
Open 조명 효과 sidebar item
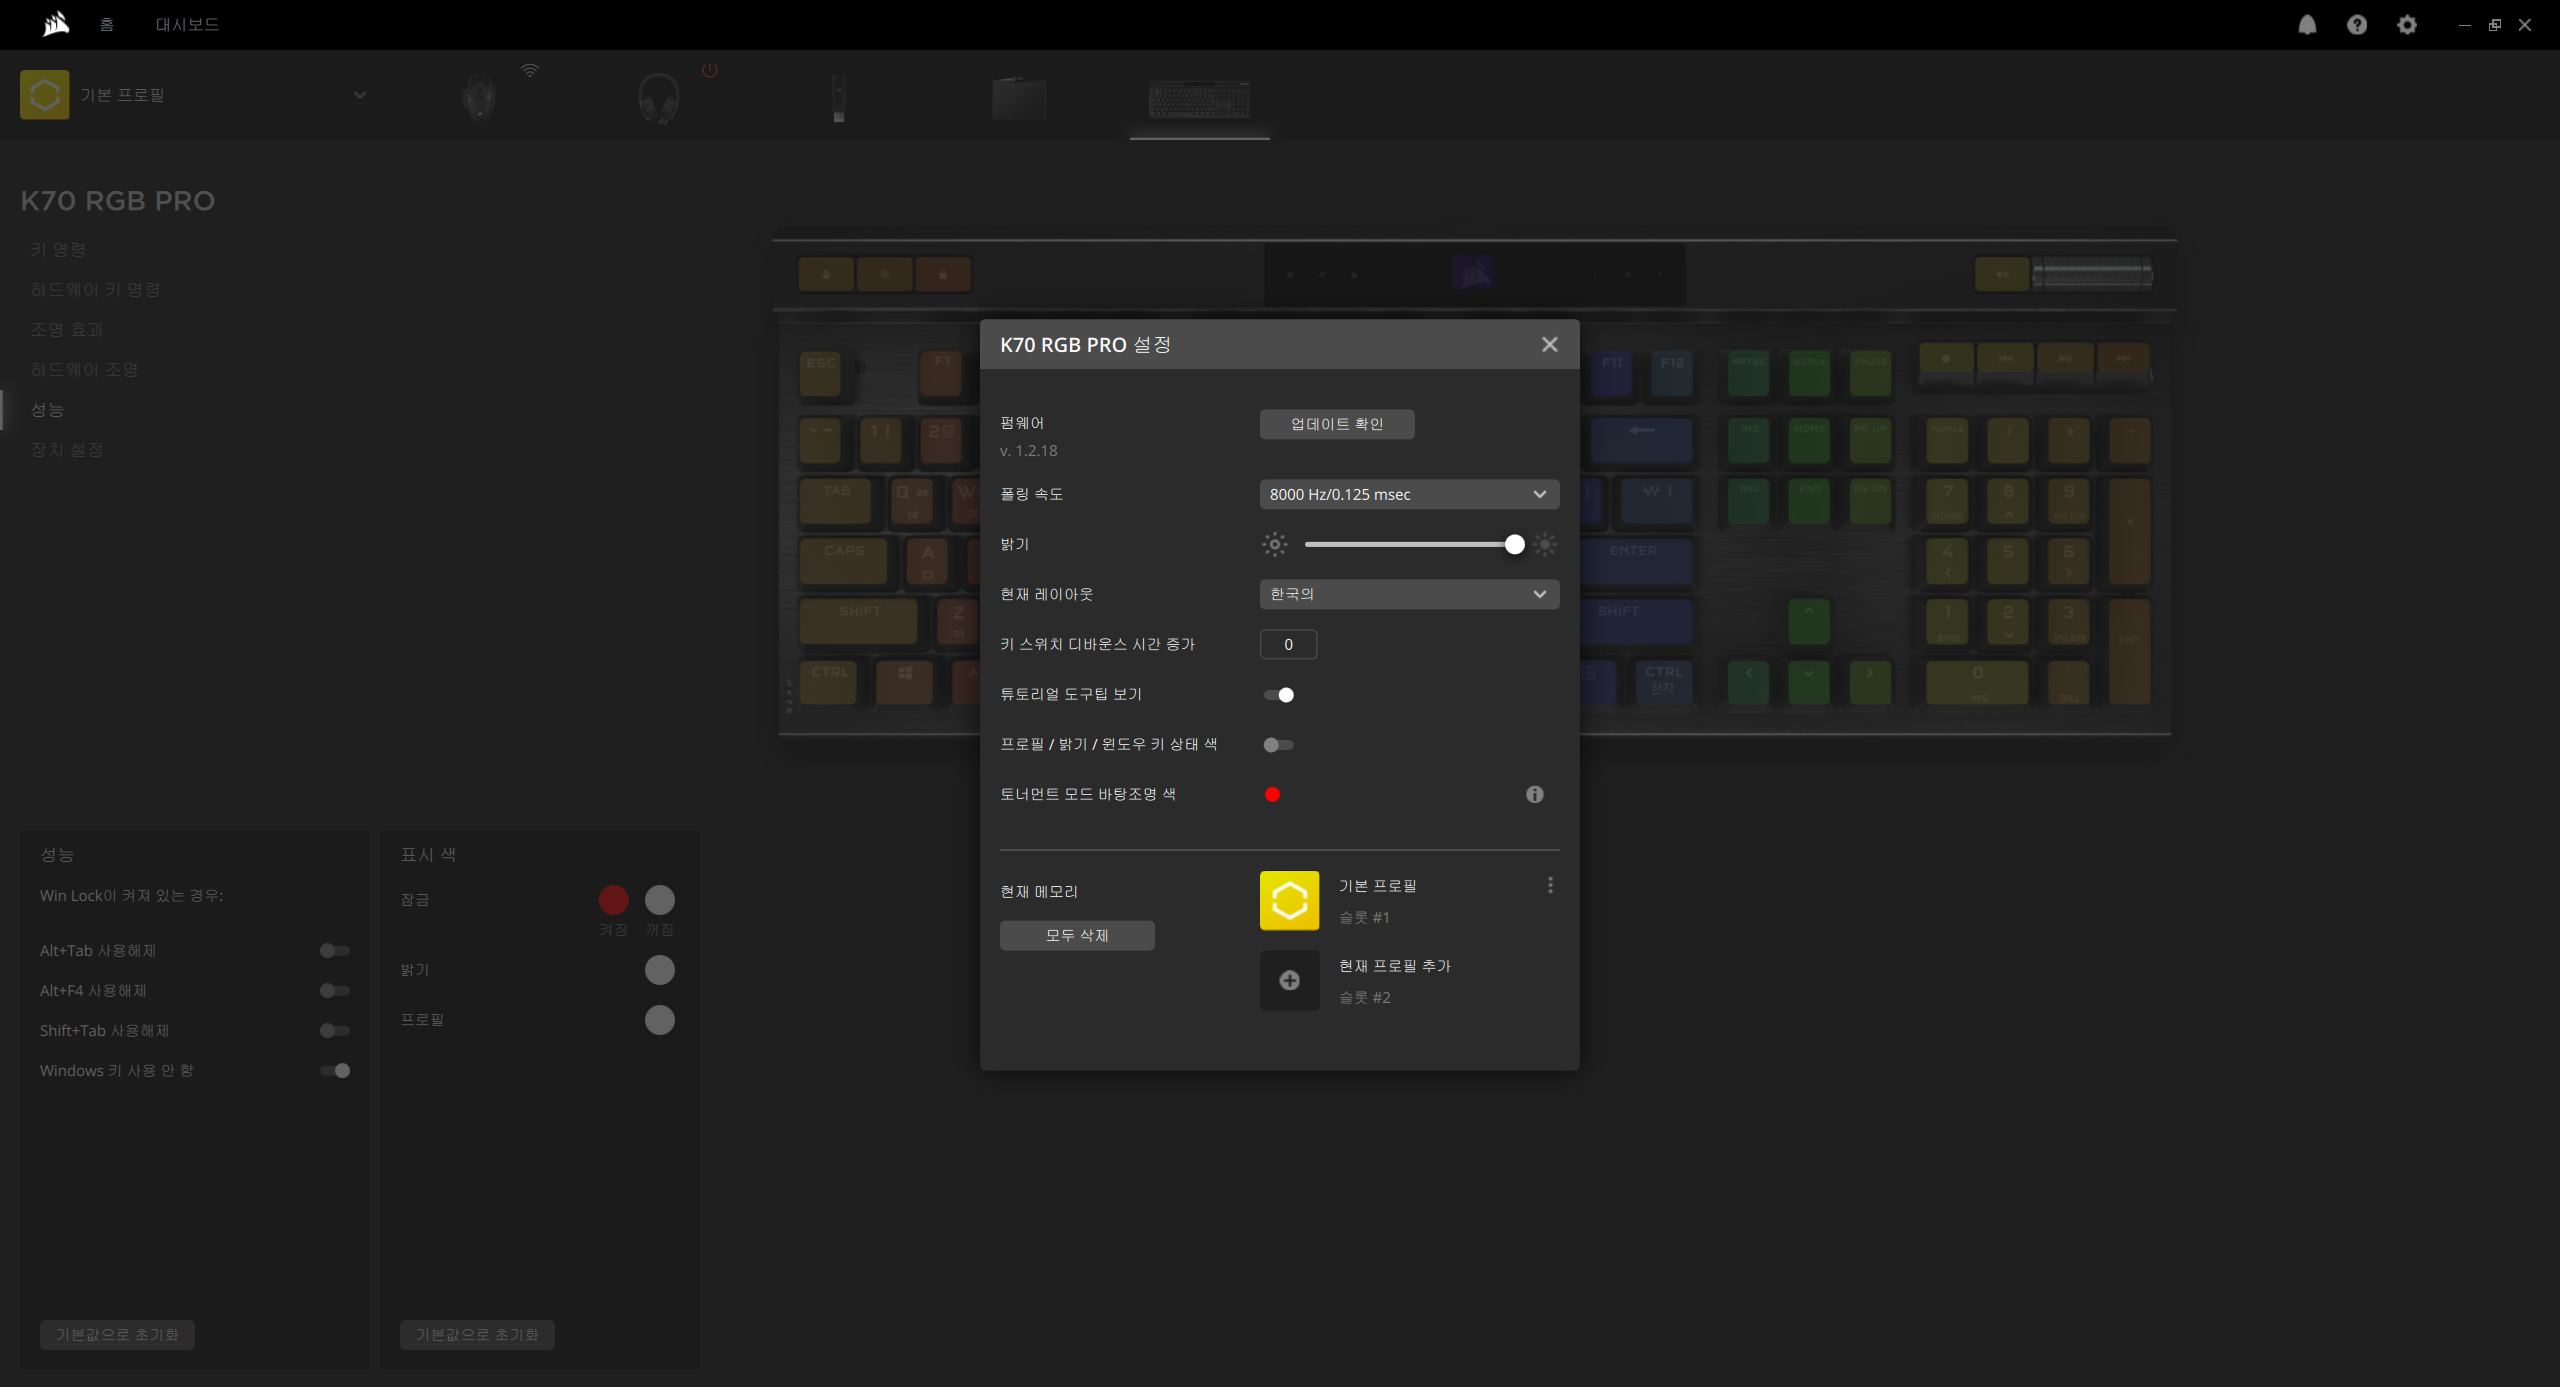pos(67,329)
